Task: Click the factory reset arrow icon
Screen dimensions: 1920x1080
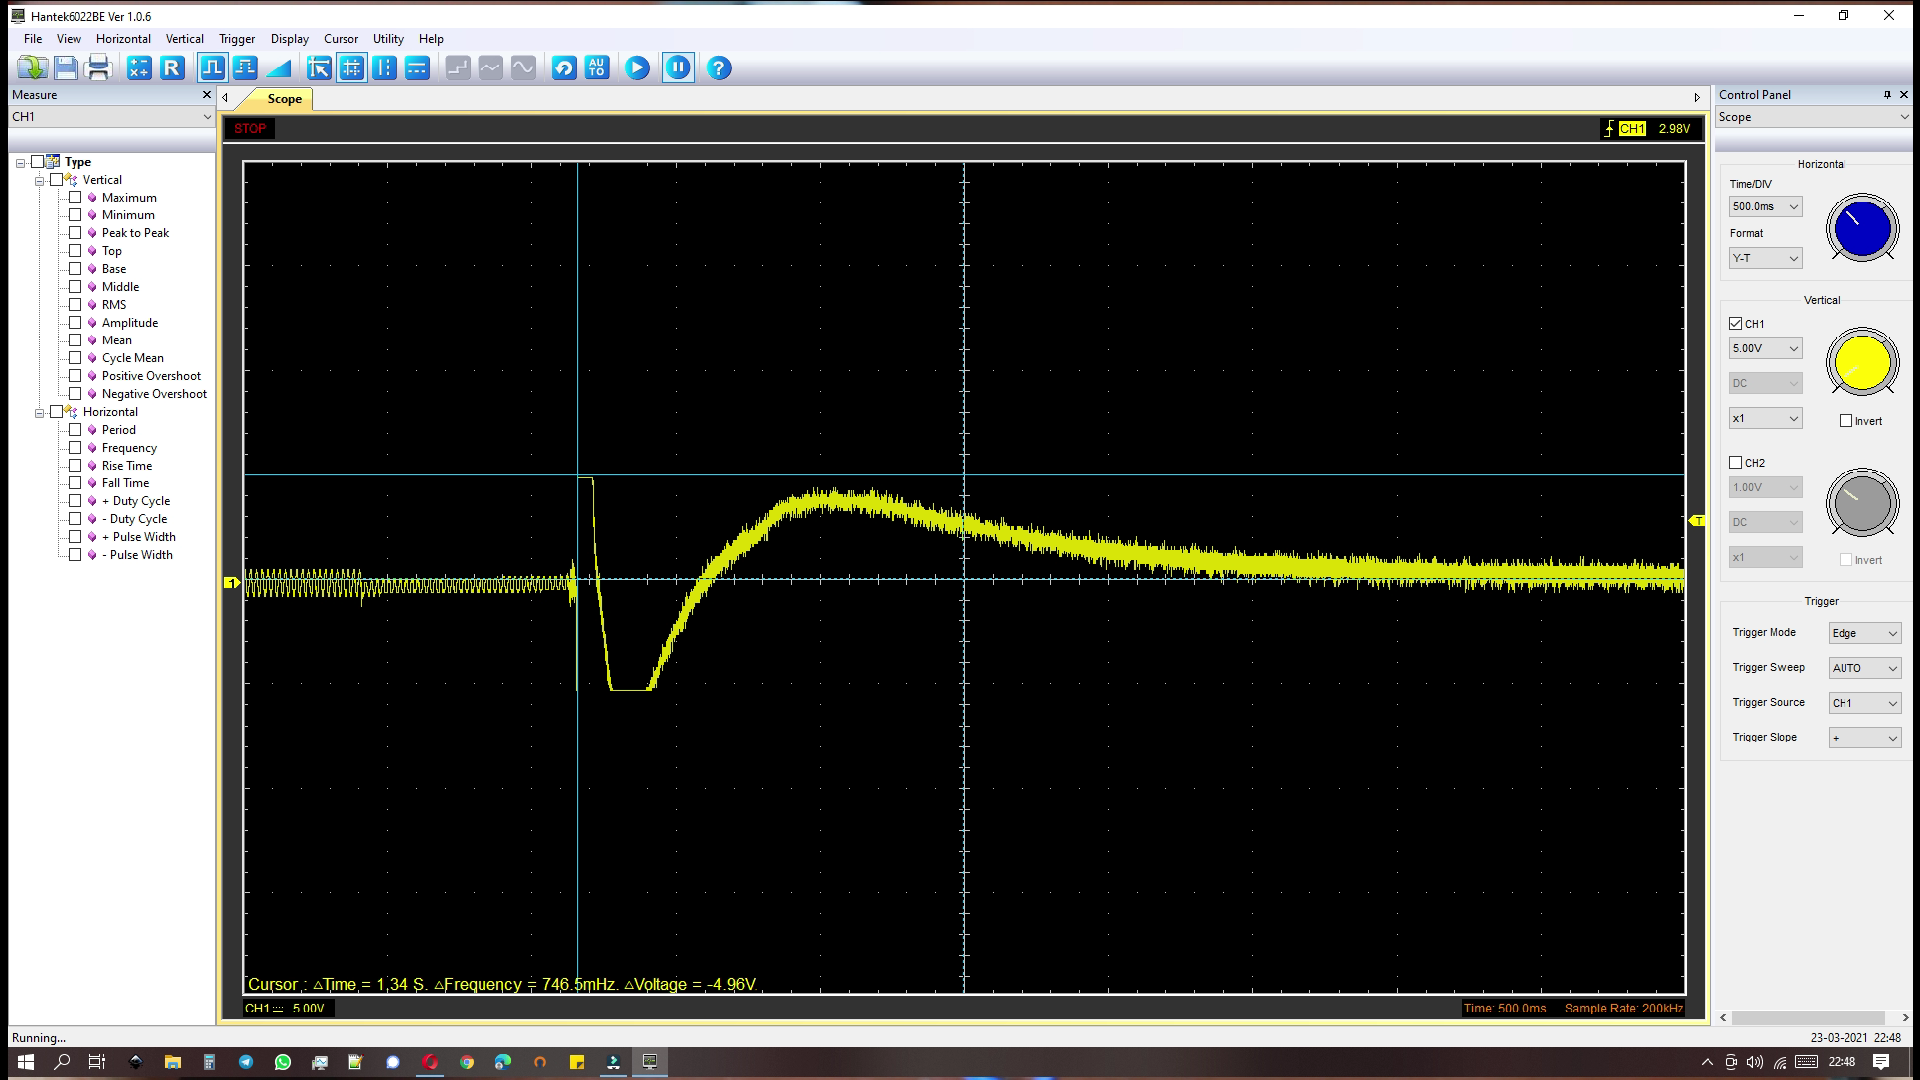Action: click(564, 68)
